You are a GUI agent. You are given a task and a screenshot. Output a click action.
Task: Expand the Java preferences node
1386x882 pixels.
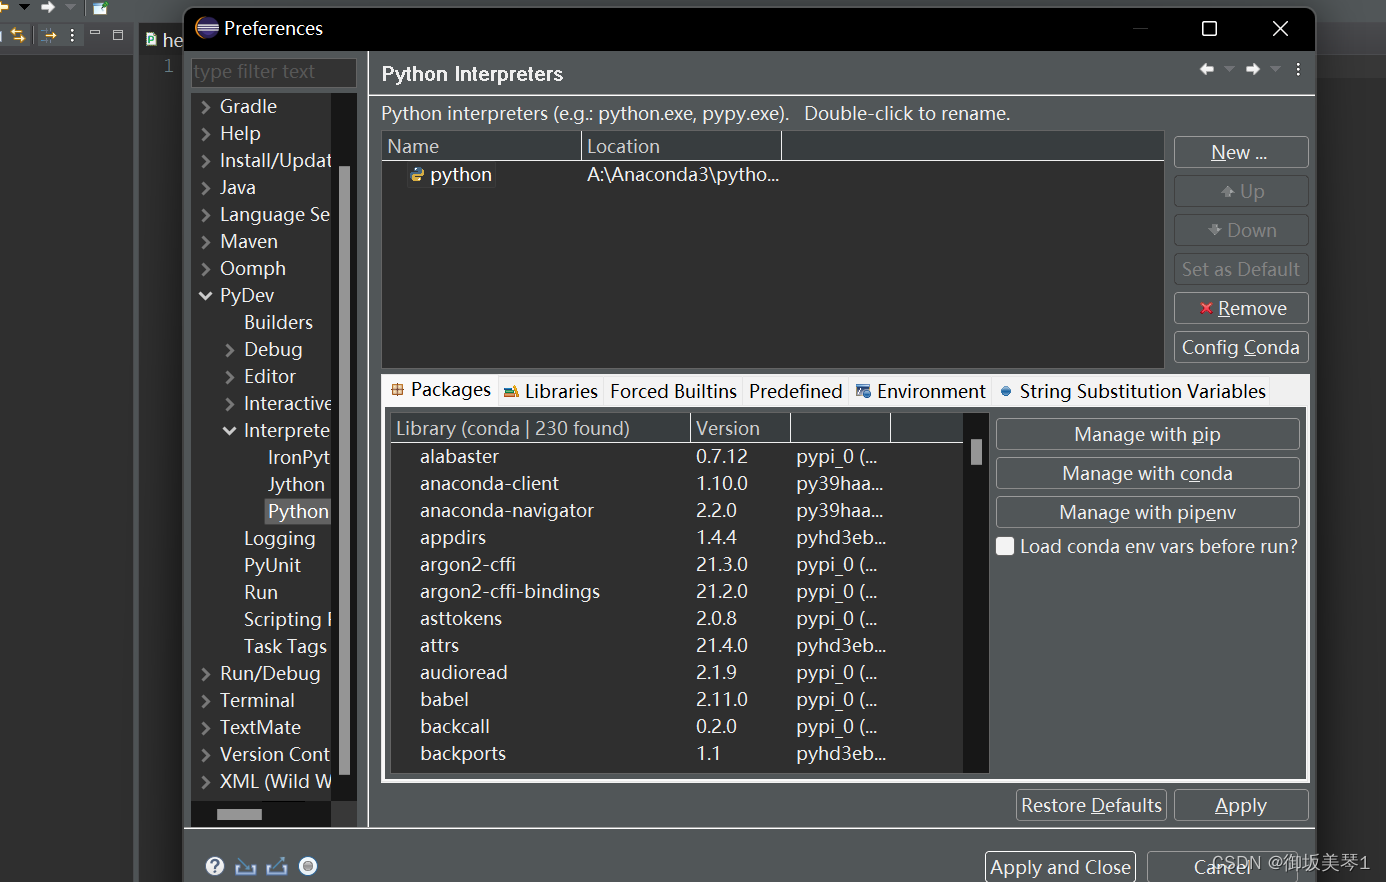206,188
